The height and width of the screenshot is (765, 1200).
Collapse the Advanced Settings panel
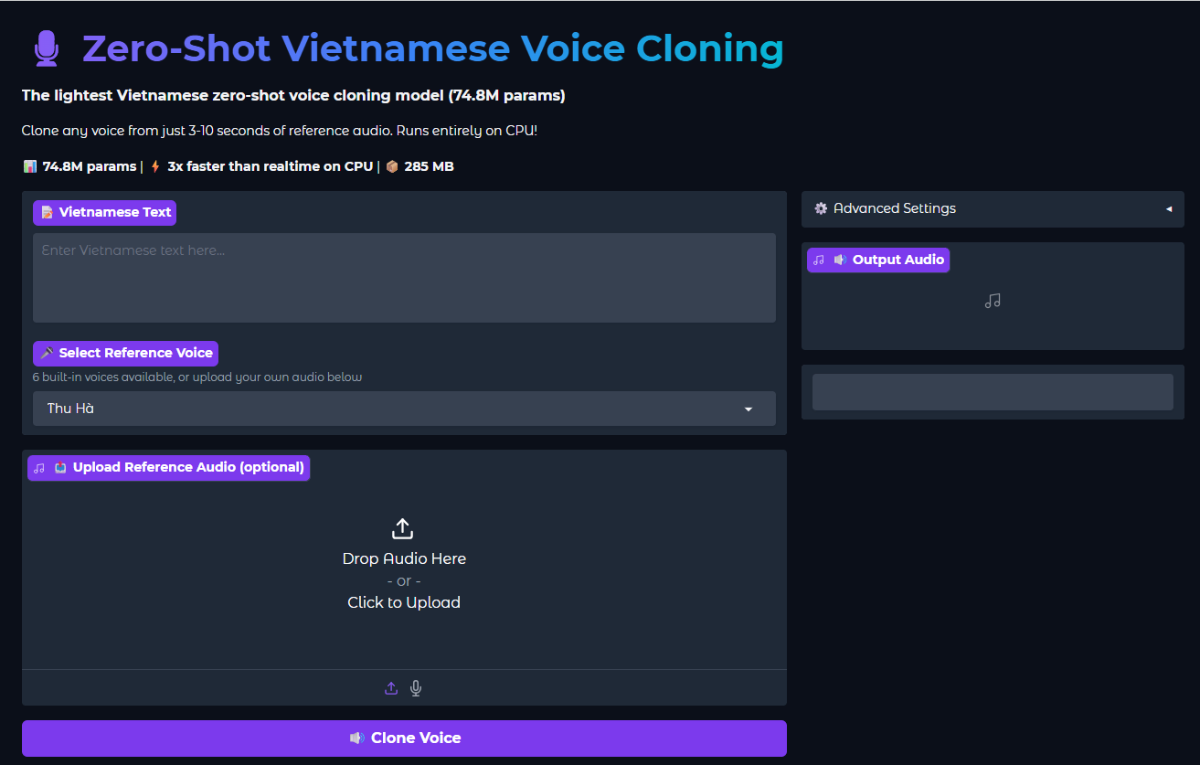tap(1168, 209)
